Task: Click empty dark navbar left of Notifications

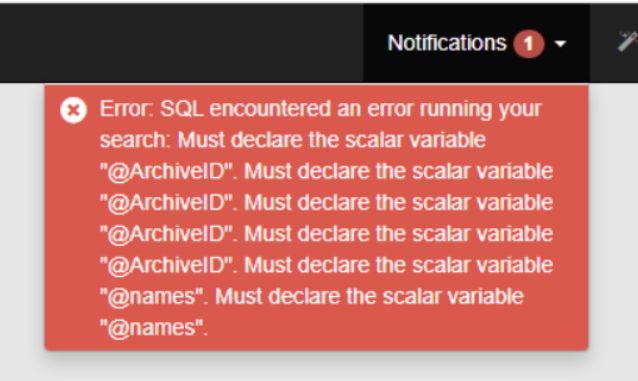Action: (x=183, y=43)
